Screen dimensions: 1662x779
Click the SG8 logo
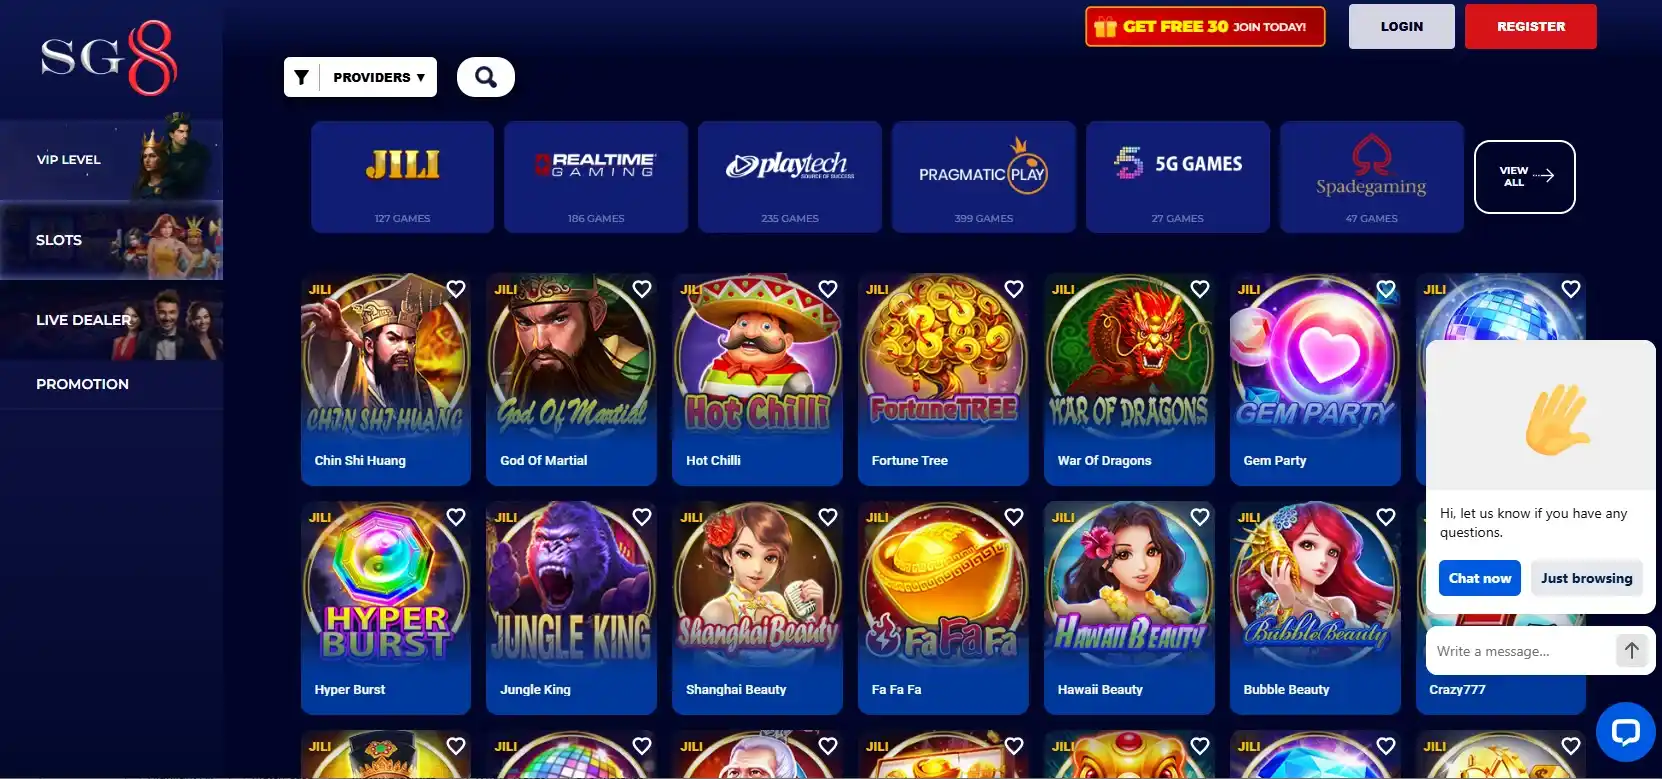pos(109,60)
